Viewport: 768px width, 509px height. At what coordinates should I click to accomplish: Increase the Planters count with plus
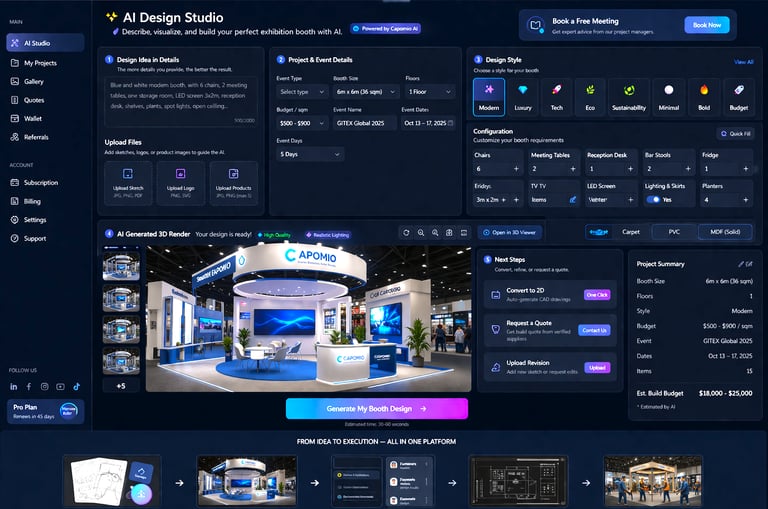click(745, 200)
